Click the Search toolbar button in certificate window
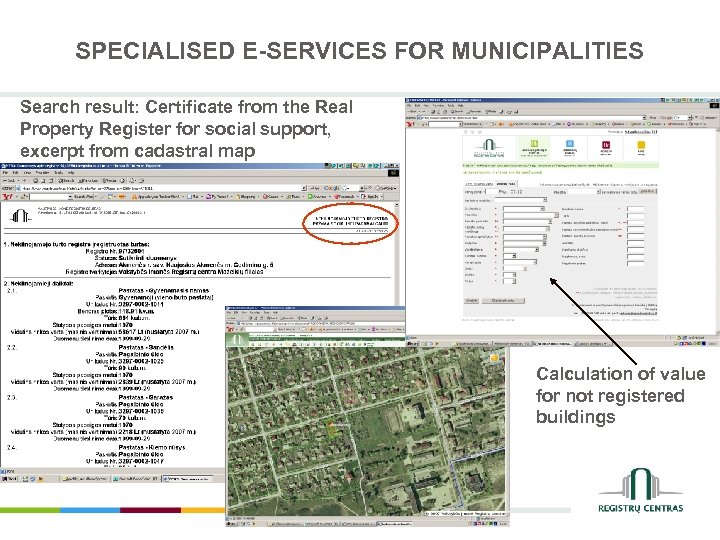 click(x=66, y=181)
